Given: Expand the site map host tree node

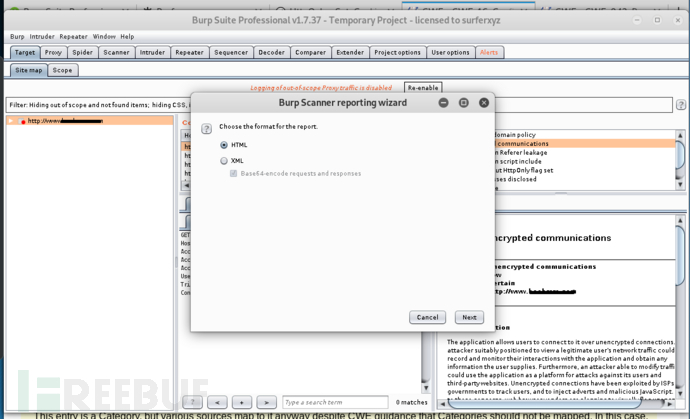Looking at the screenshot, I should click(x=12, y=121).
